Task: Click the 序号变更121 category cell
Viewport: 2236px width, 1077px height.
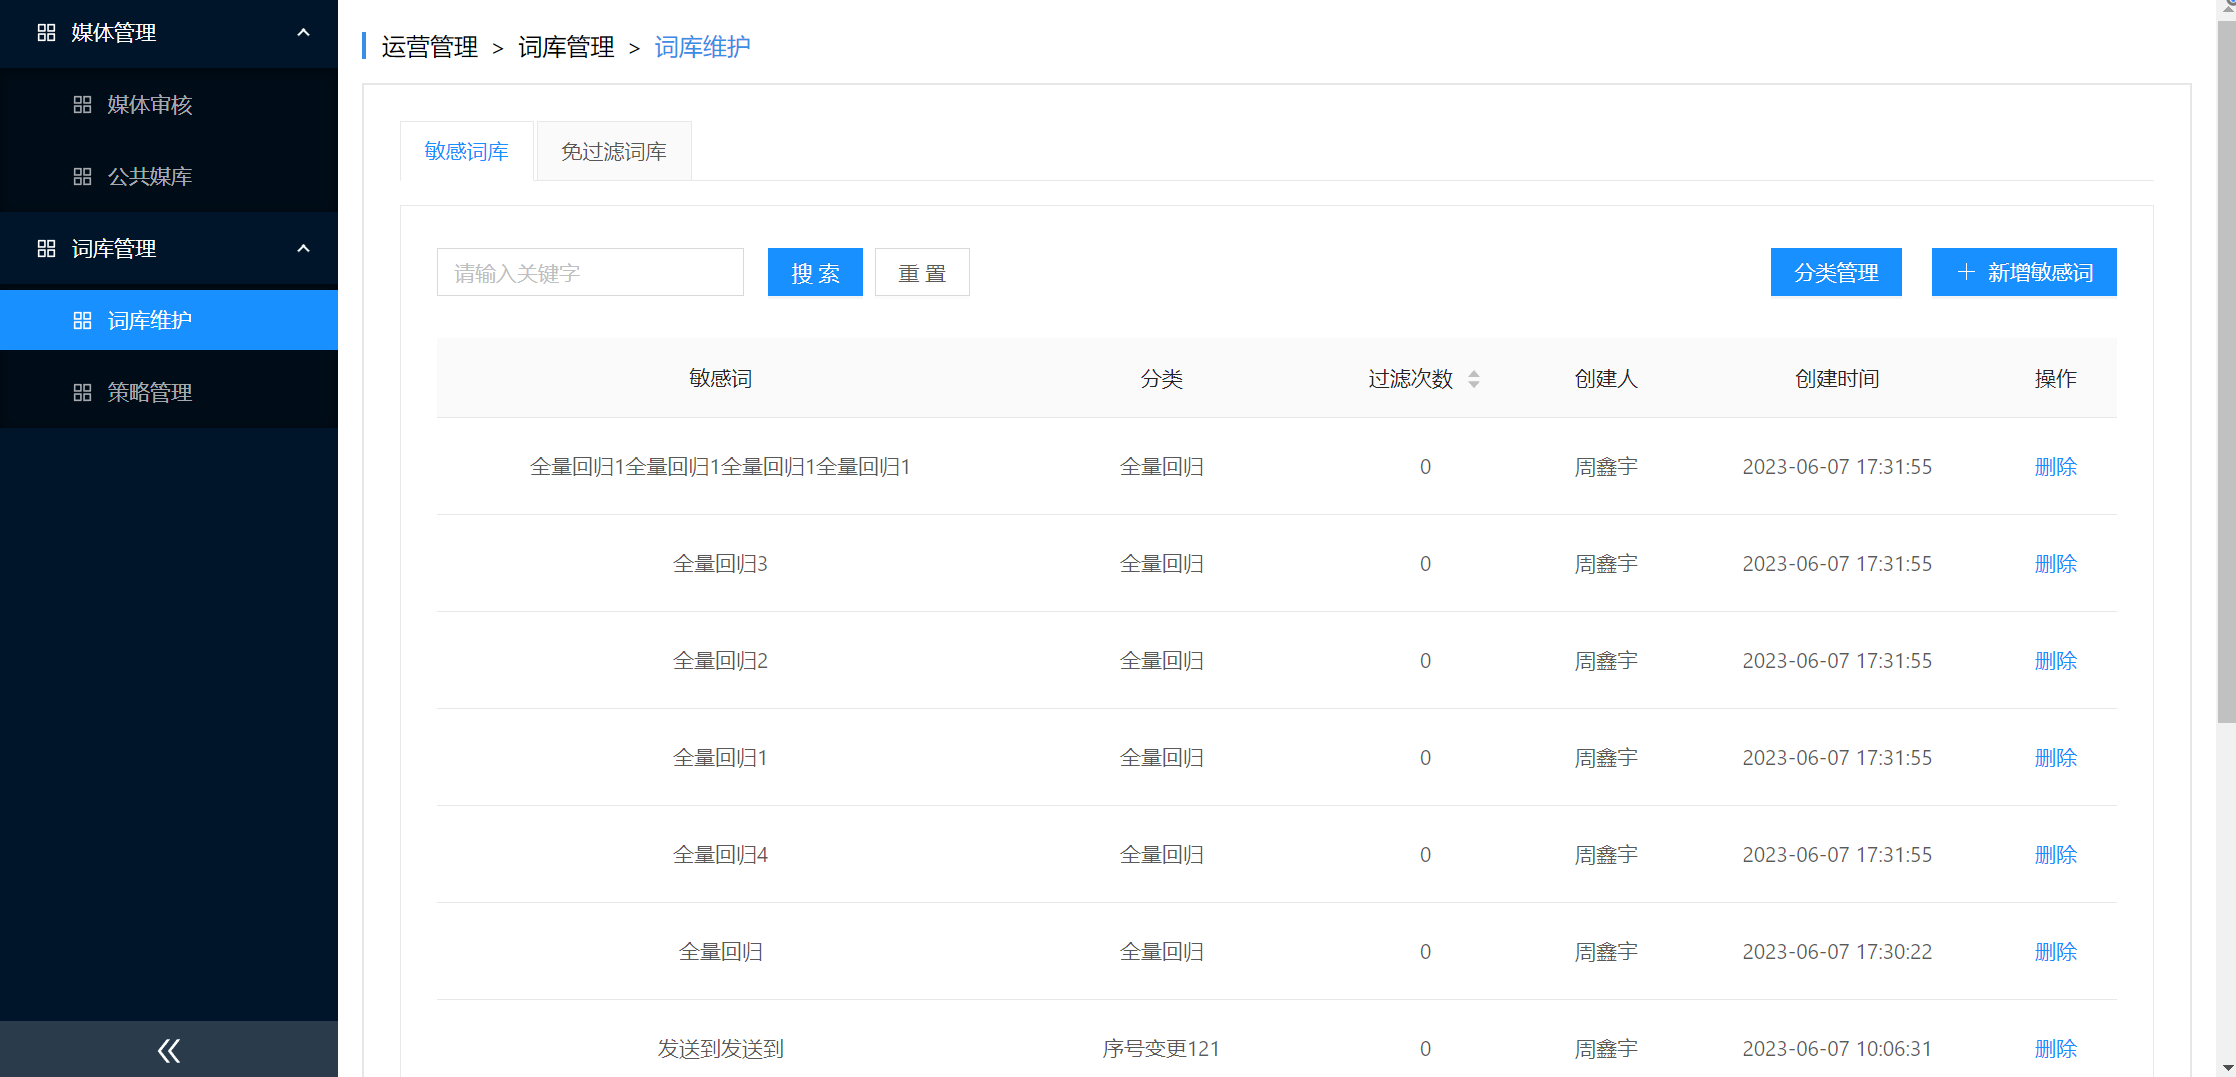Action: 1161,1049
